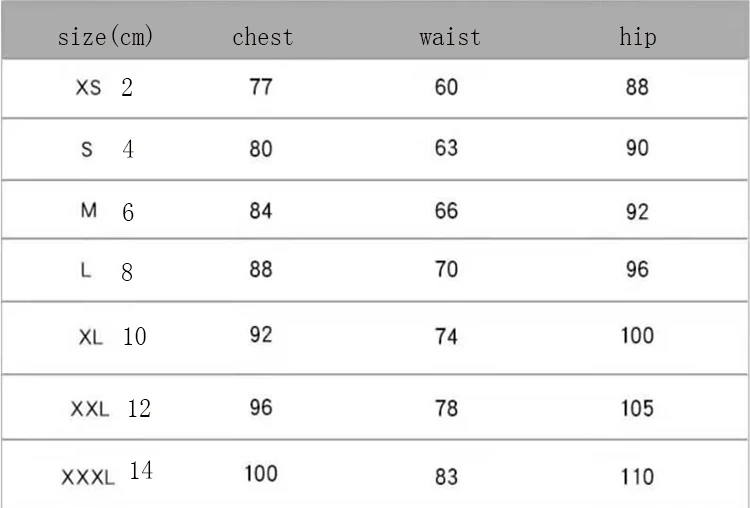The height and width of the screenshot is (508, 750).
Task: Click the numeric size 10 beside XL
Action: click(134, 337)
